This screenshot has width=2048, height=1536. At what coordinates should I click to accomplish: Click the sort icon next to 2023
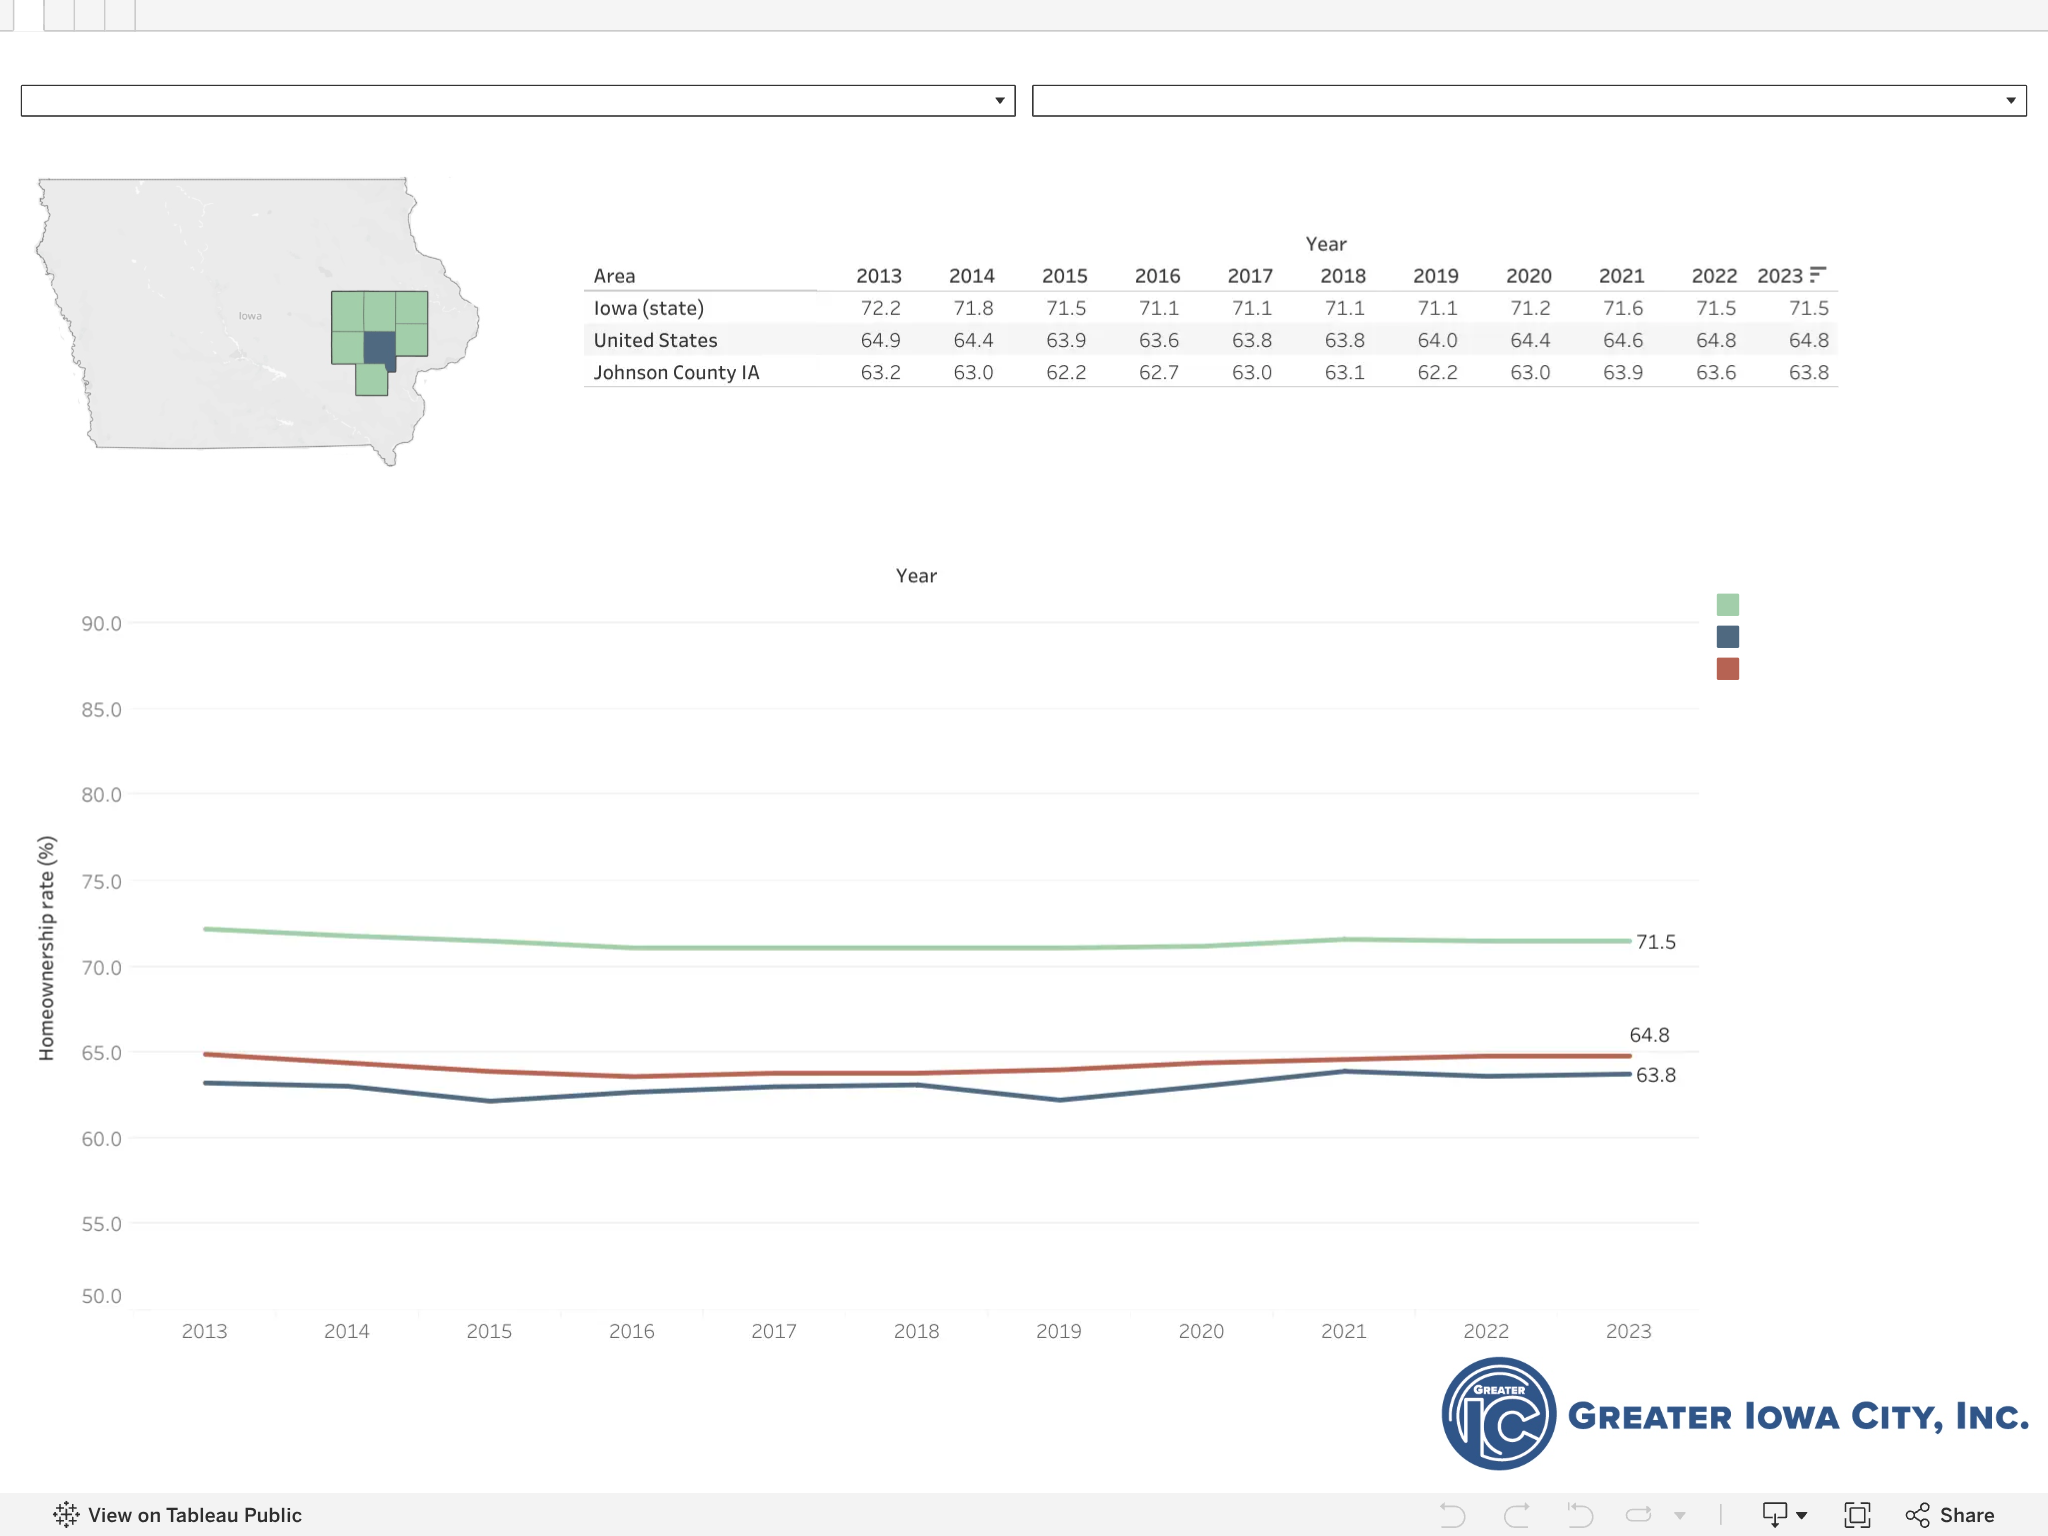1818,274
